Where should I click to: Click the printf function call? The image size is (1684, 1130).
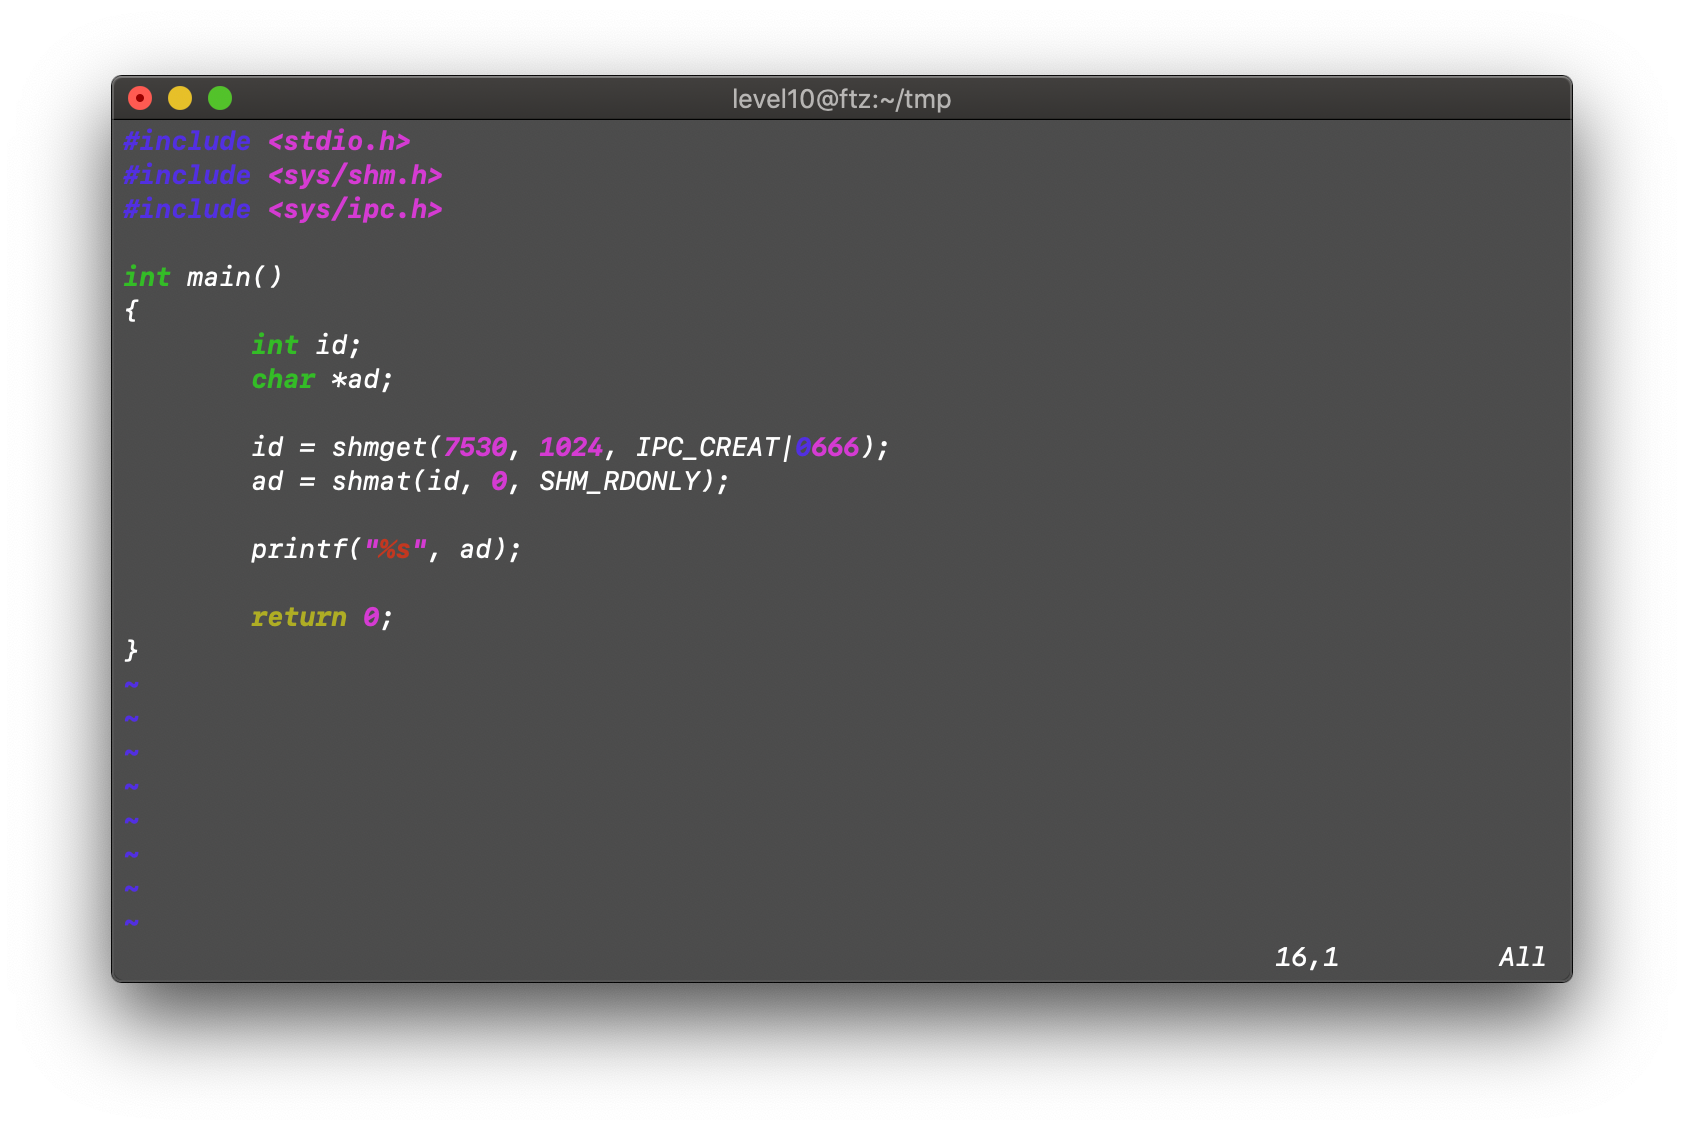[x=299, y=549]
